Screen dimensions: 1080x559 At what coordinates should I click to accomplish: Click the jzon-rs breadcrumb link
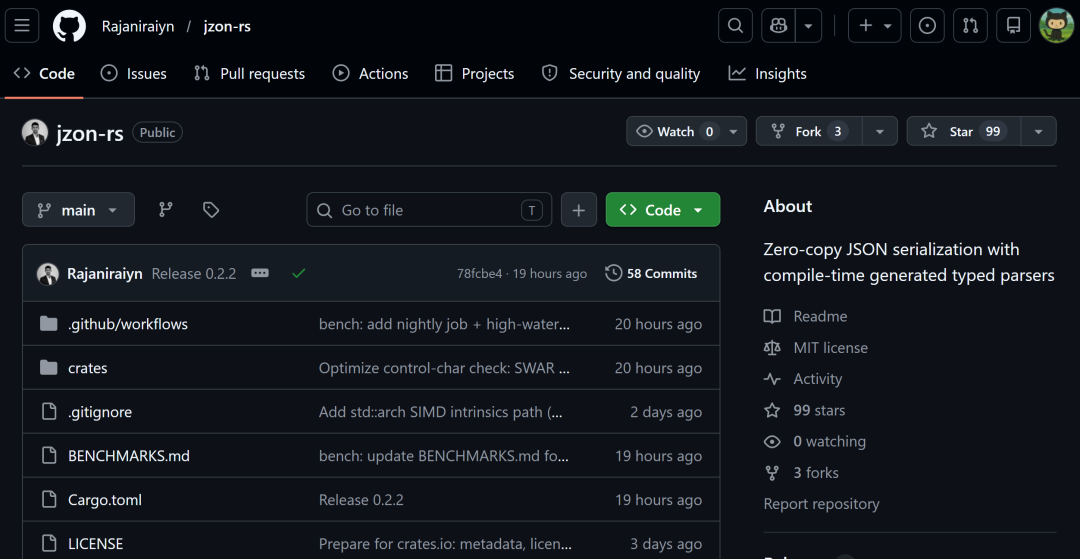tap(227, 27)
